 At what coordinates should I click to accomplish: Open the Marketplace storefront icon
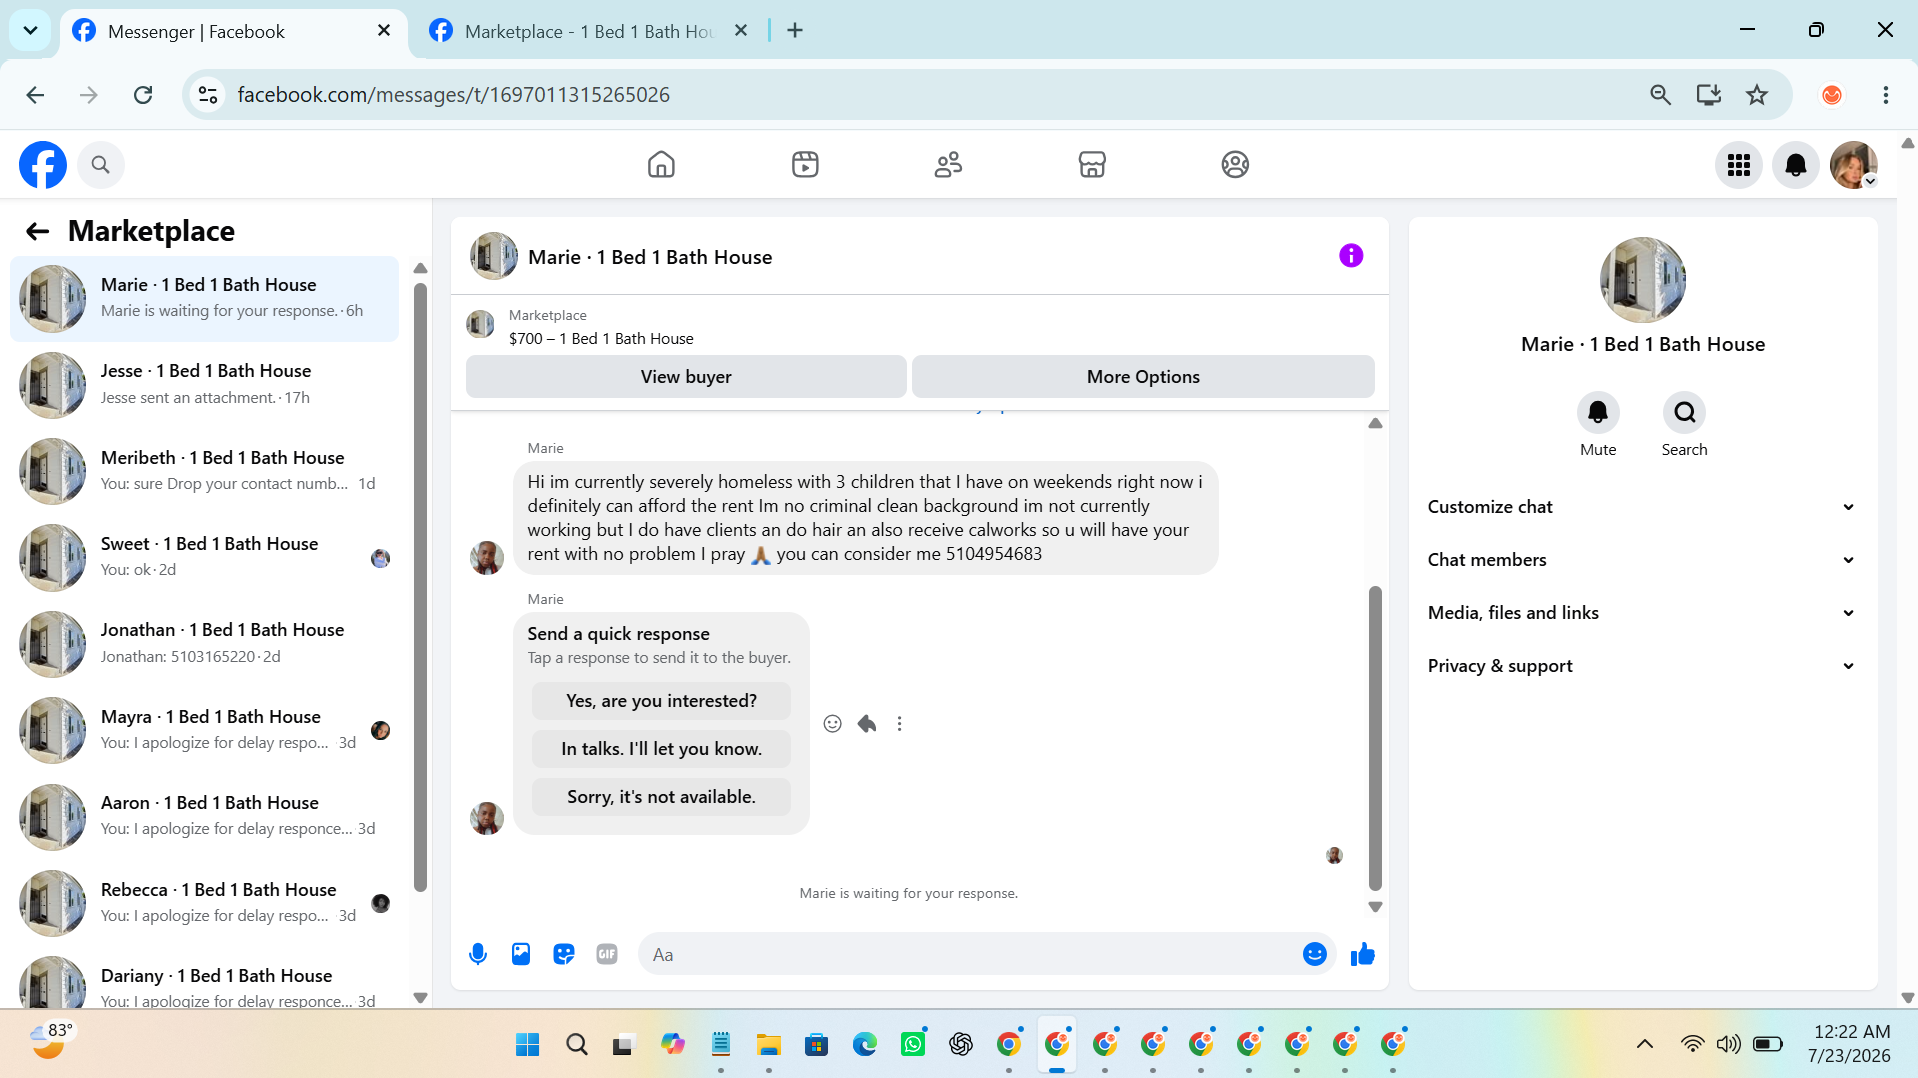coord(1092,164)
